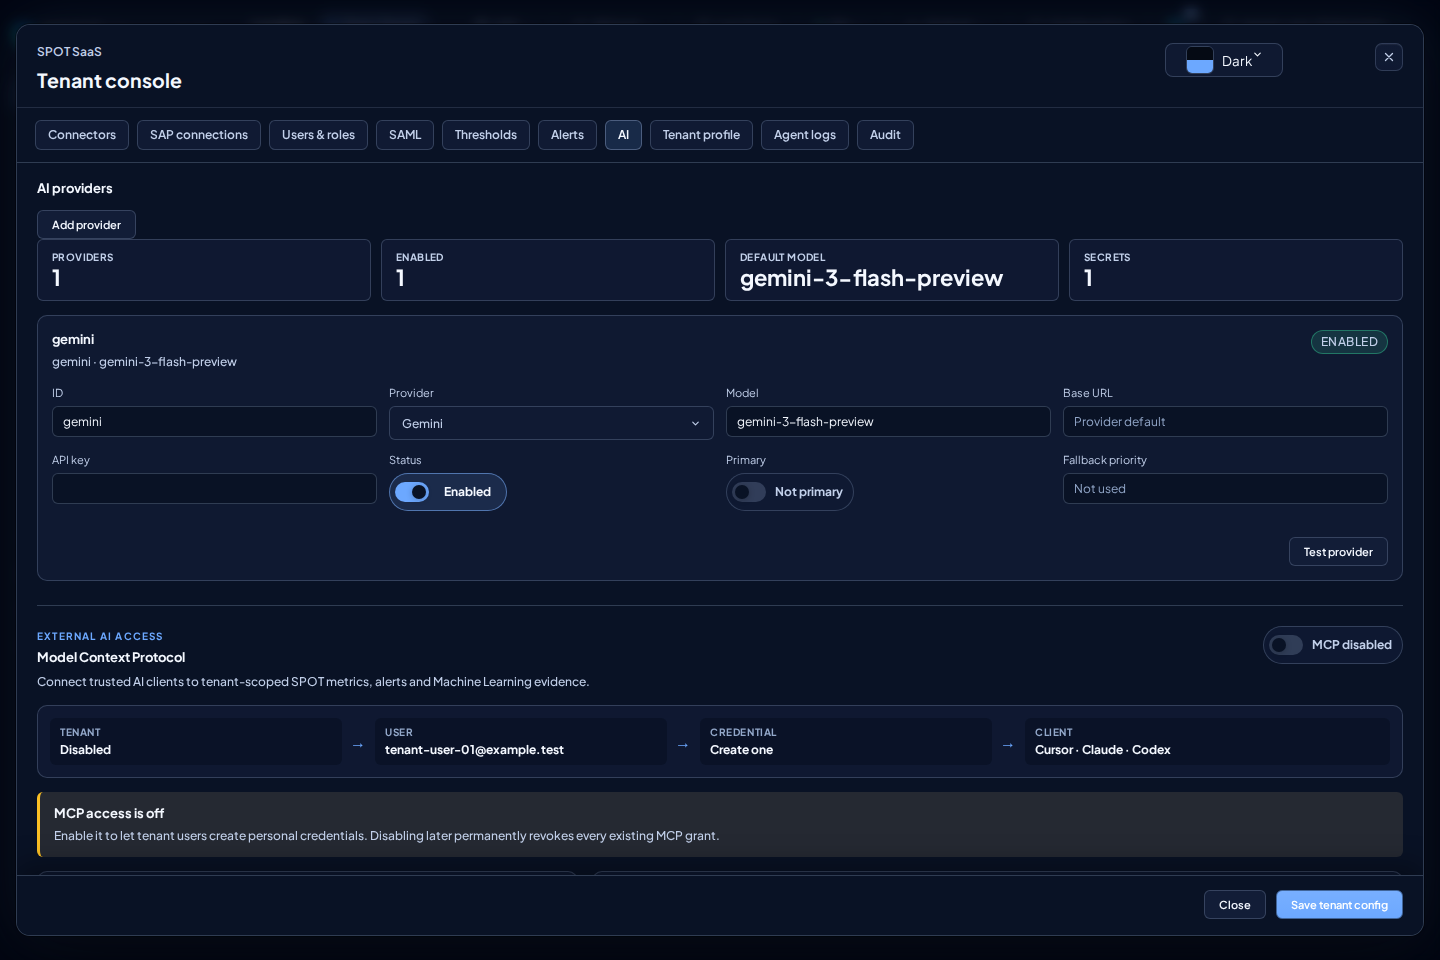Close the Tenant console with the X icon
The image size is (1440, 960).
(x=1388, y=57)
